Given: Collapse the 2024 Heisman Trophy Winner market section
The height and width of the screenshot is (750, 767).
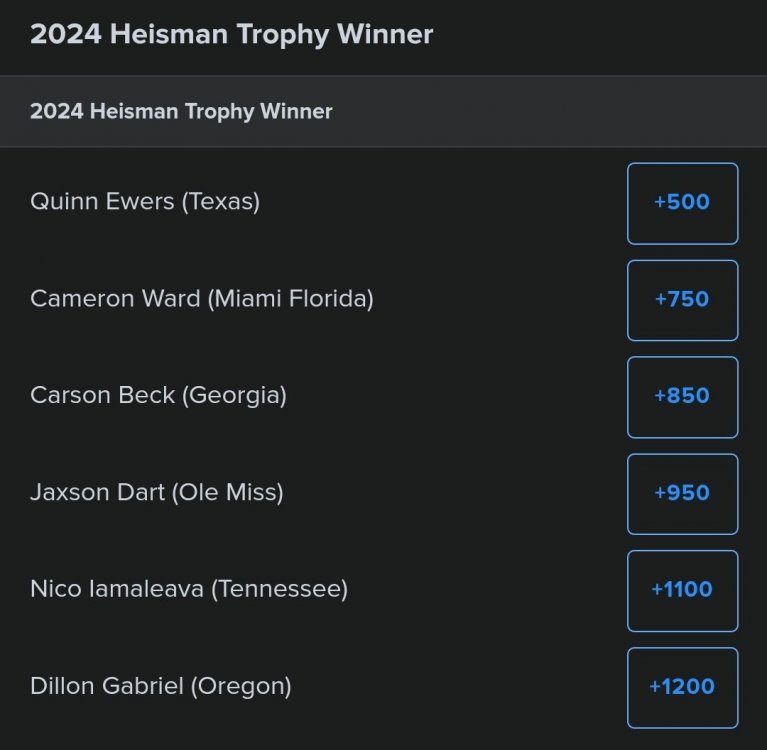Looking at the screenshot, I should click(181, 112).
